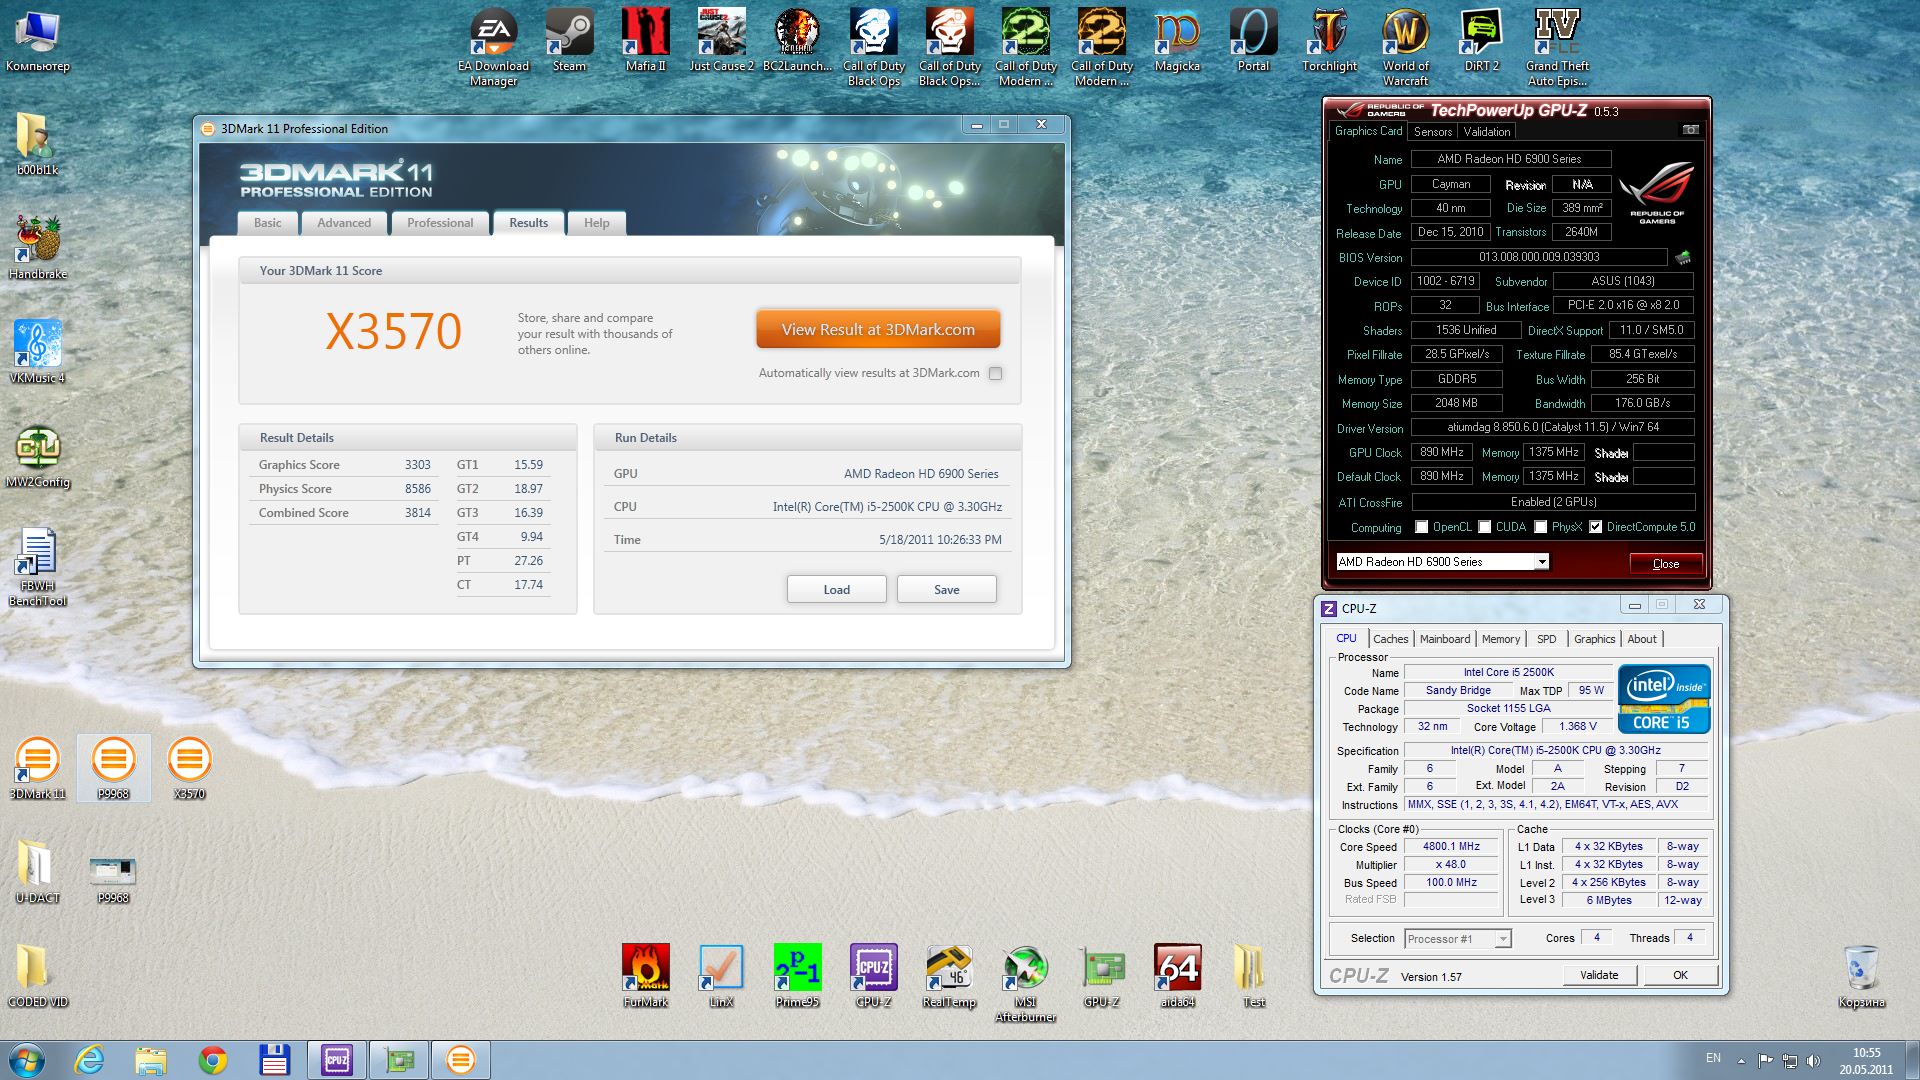Select the X3570 result file icon

tap(189, 767)
